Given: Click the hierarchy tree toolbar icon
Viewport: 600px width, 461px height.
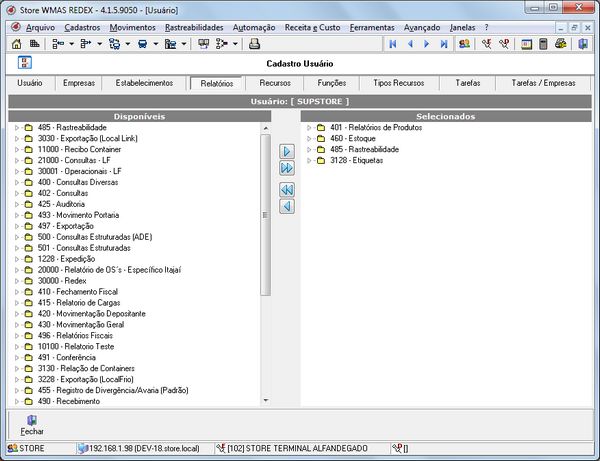Looking at the screenshot, I should 58,44.
